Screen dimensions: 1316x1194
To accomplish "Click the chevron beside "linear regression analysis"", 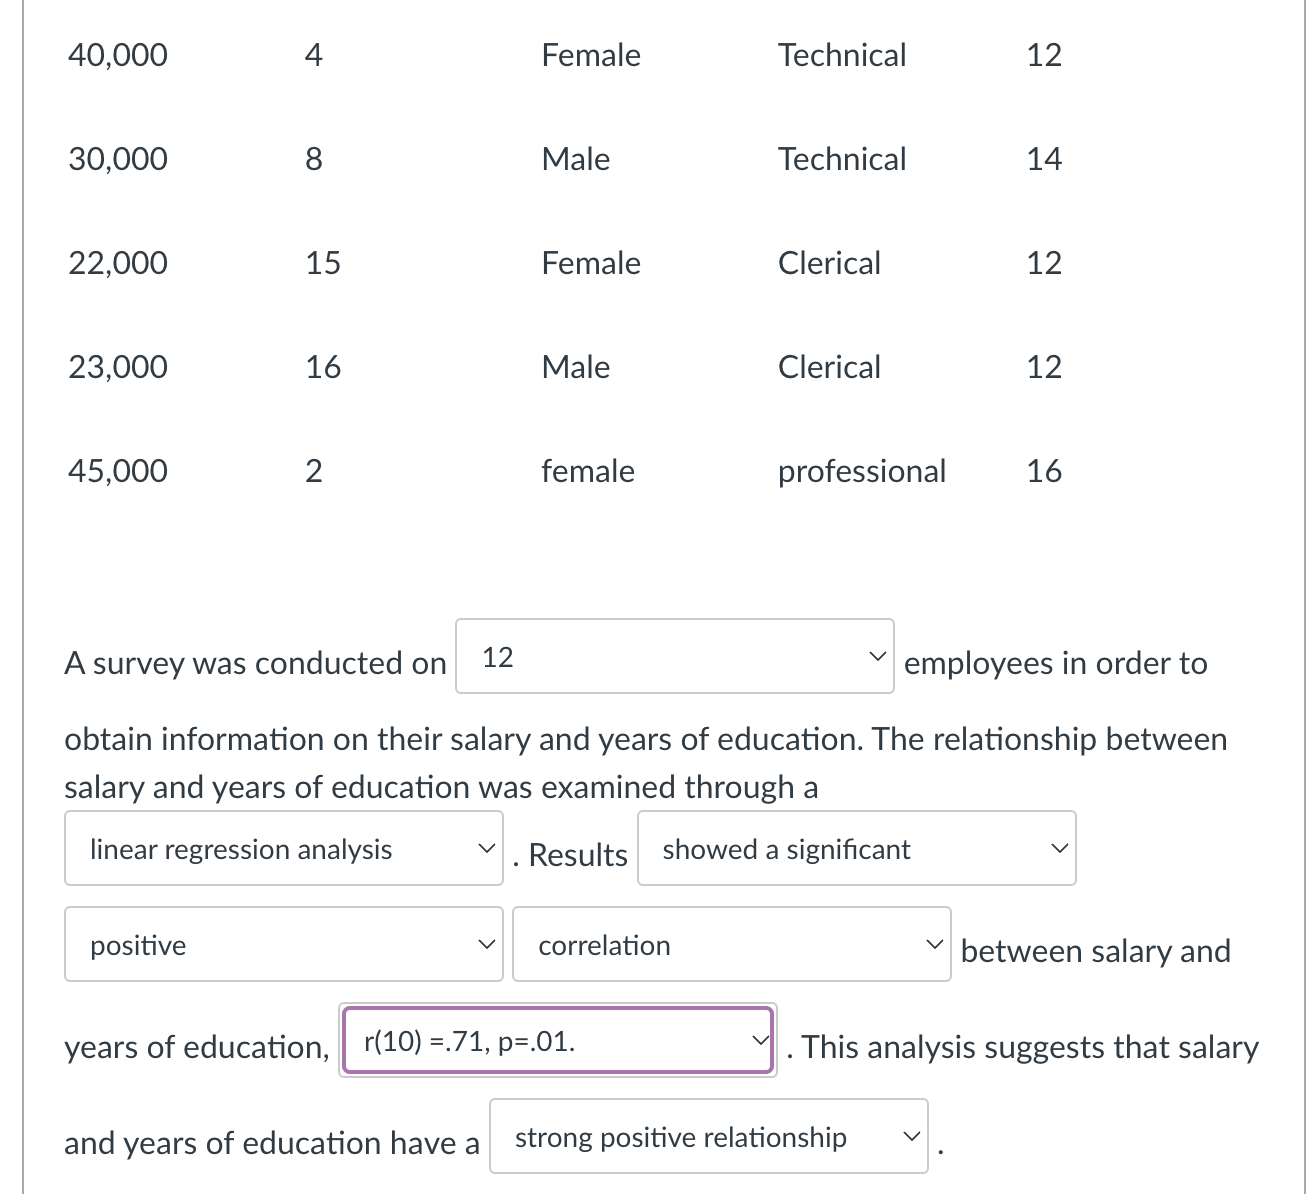I will pyautogui.click(x=487, y=849).
